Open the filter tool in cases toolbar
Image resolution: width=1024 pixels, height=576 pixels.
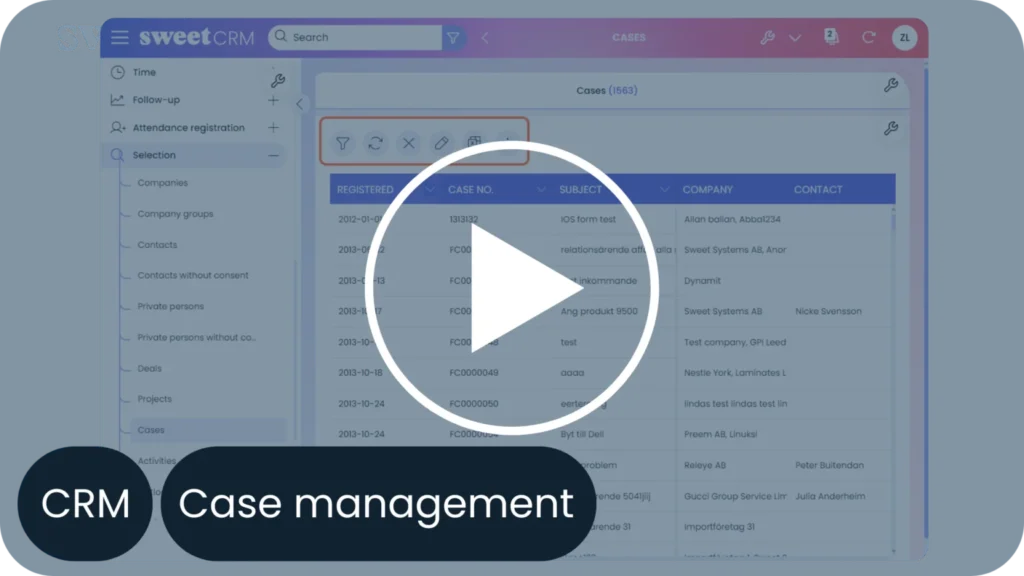tap(342, 143)
